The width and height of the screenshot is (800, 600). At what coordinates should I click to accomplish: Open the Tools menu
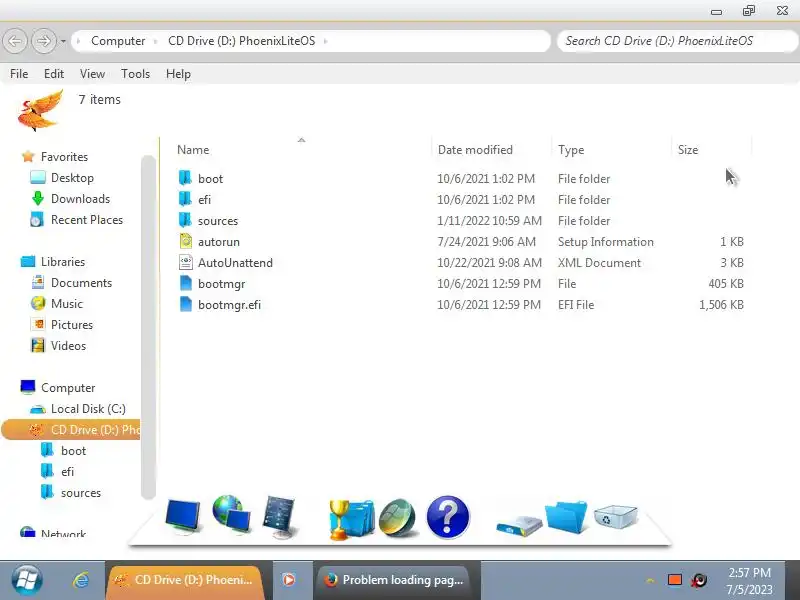click(x=135, y=74)
